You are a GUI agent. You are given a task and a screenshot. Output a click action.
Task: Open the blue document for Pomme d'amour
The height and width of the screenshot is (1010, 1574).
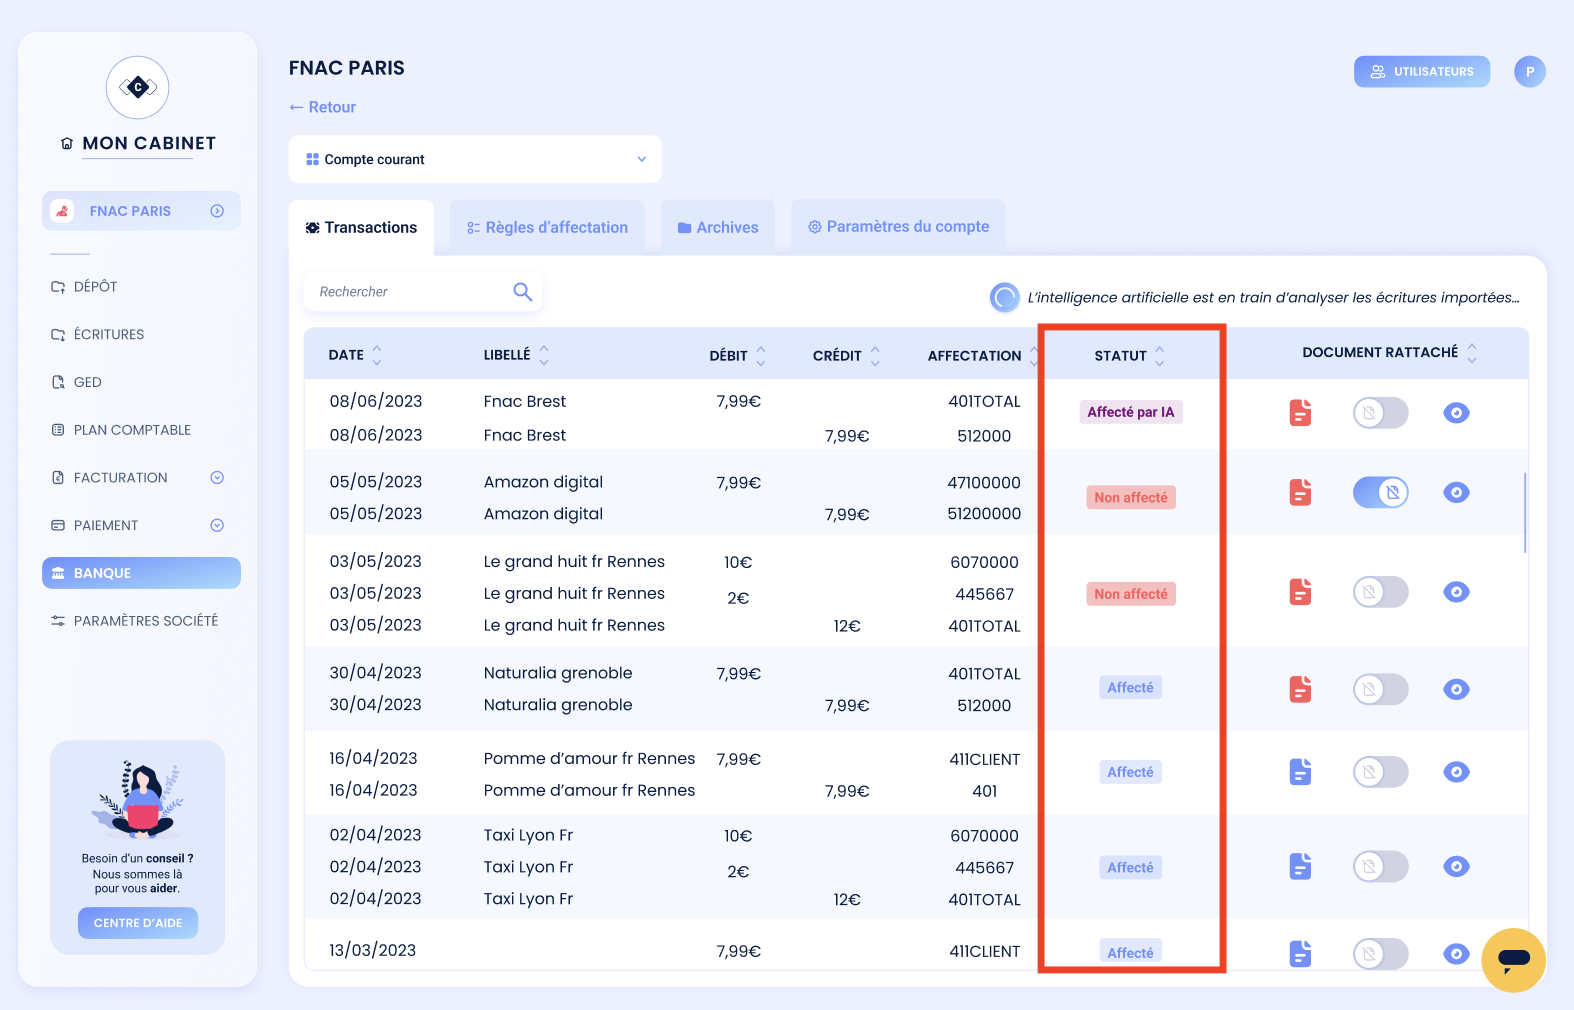coord(1300,772)
